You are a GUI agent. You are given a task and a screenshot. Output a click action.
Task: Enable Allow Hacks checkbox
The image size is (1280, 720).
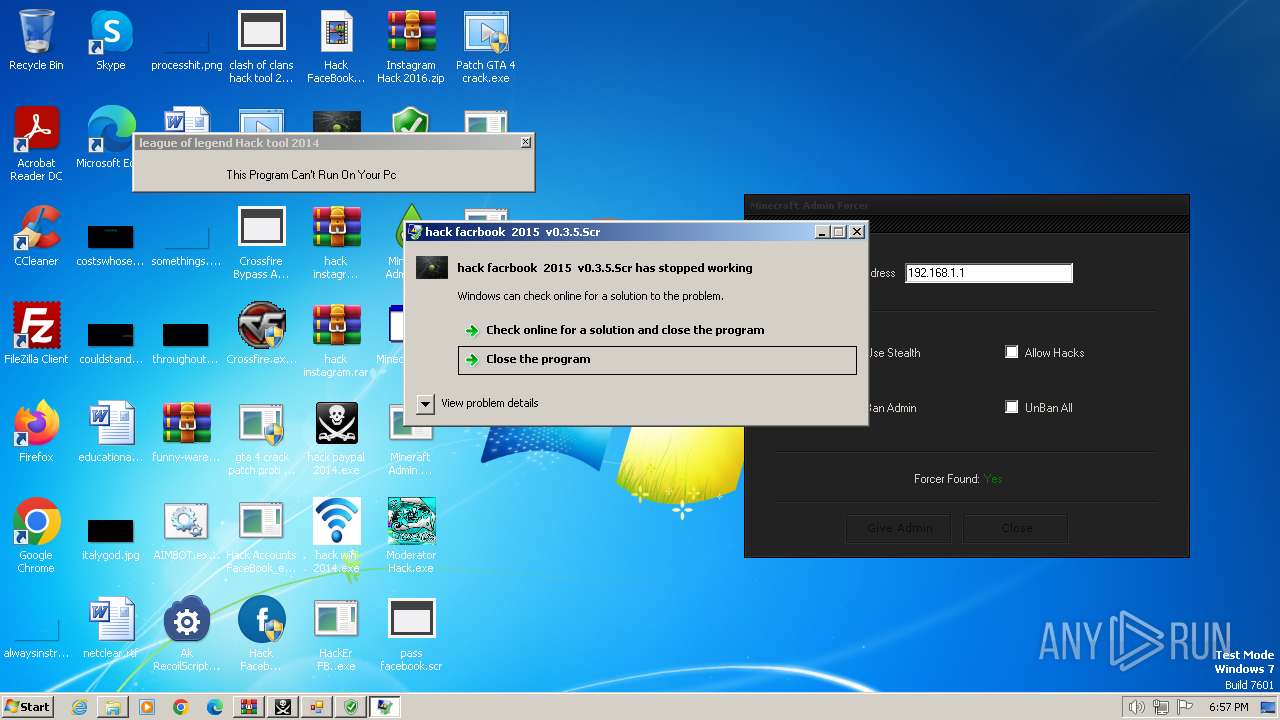pos(1012,352)
